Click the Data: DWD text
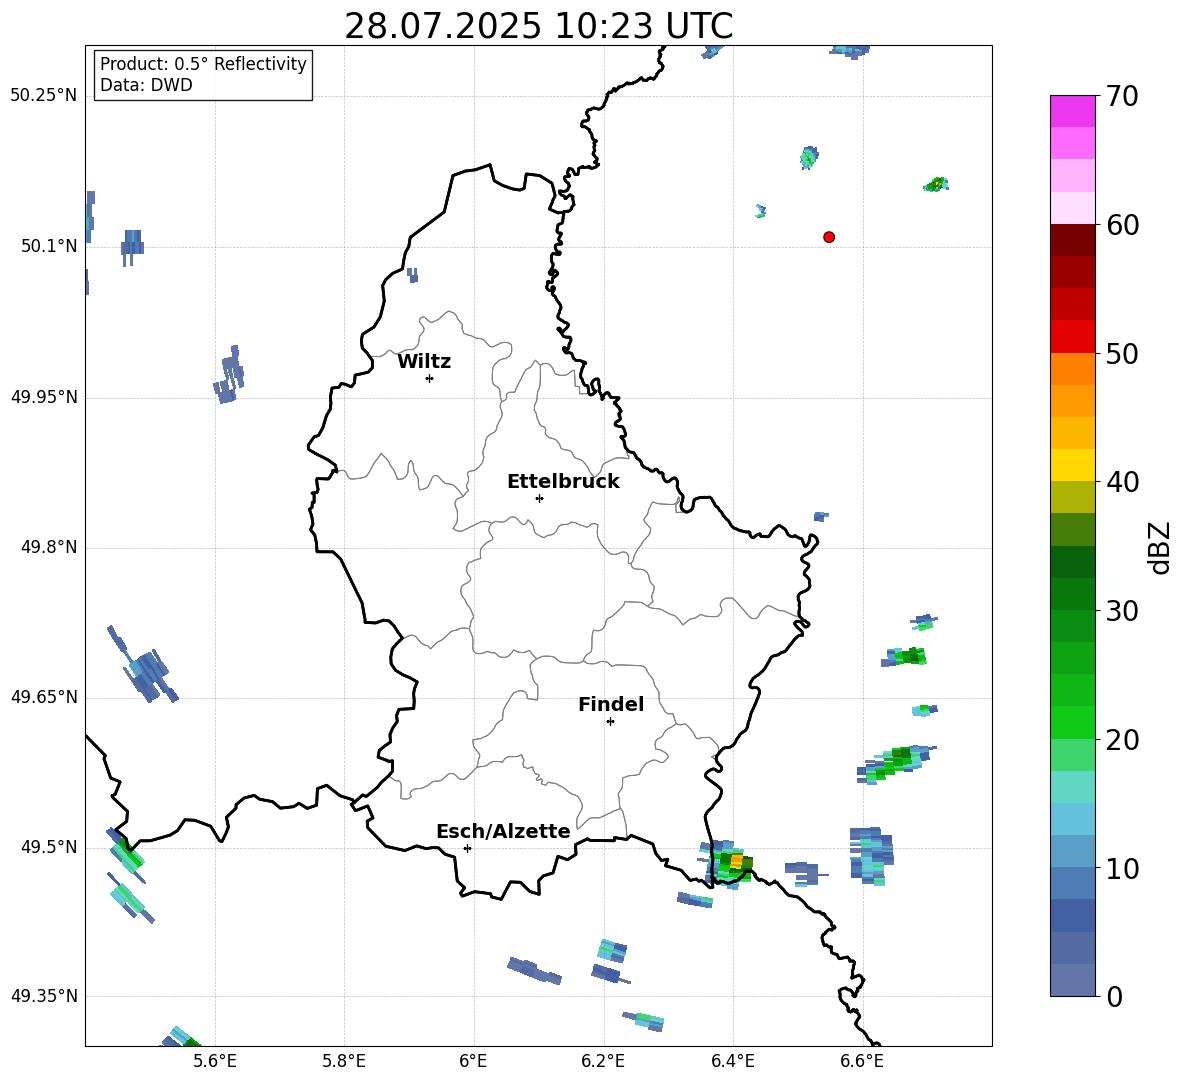 pyautogui.click(x=146, y=85)
